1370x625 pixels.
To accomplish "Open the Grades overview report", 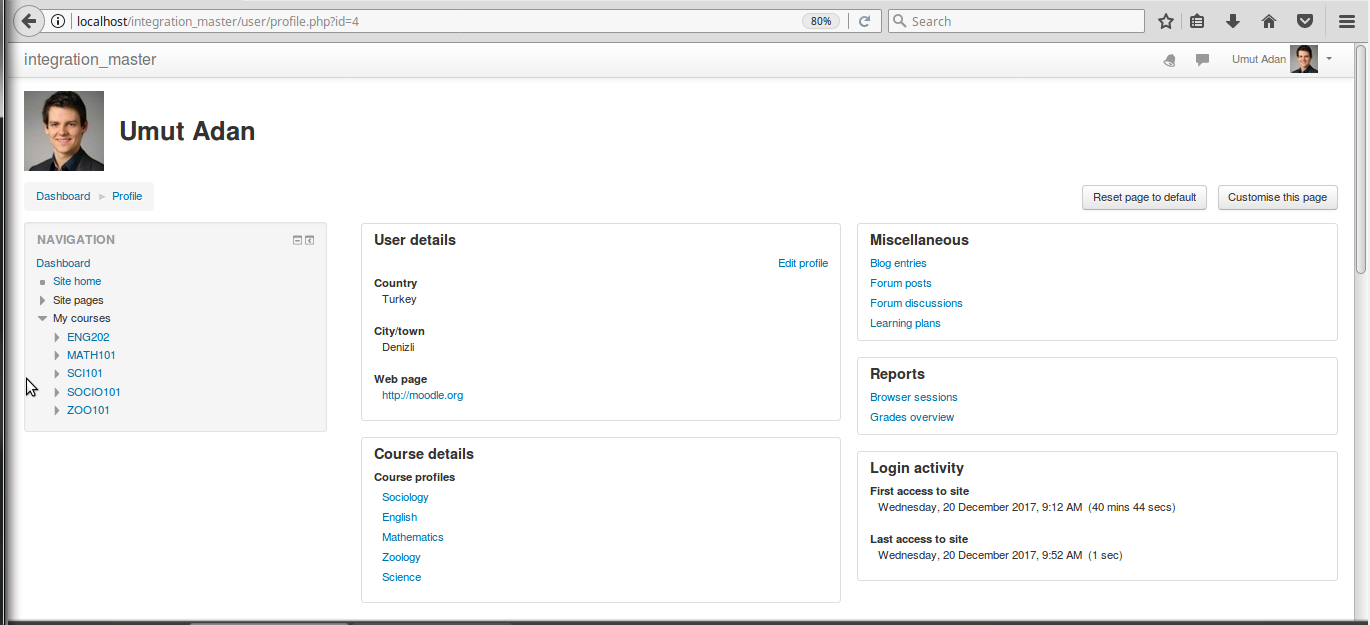I will [912, 417].
